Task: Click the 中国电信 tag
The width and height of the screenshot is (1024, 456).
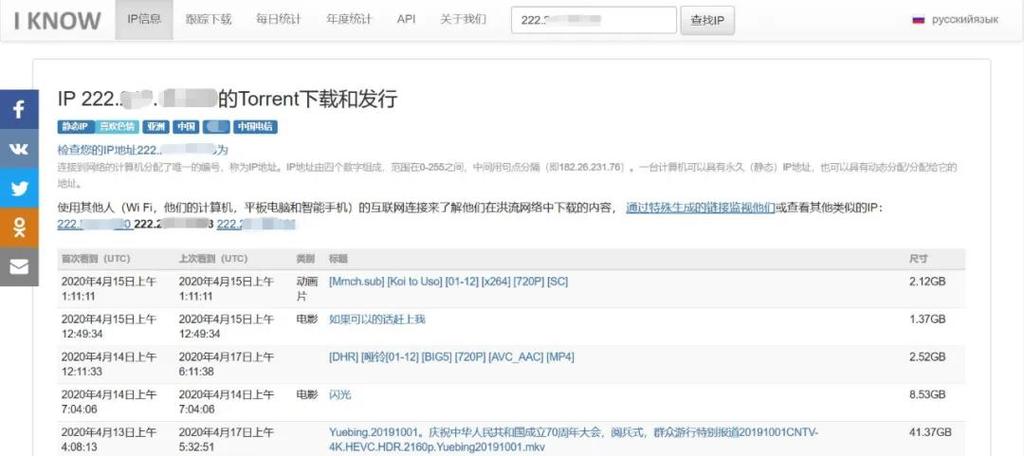Action: tap(255, 127)
